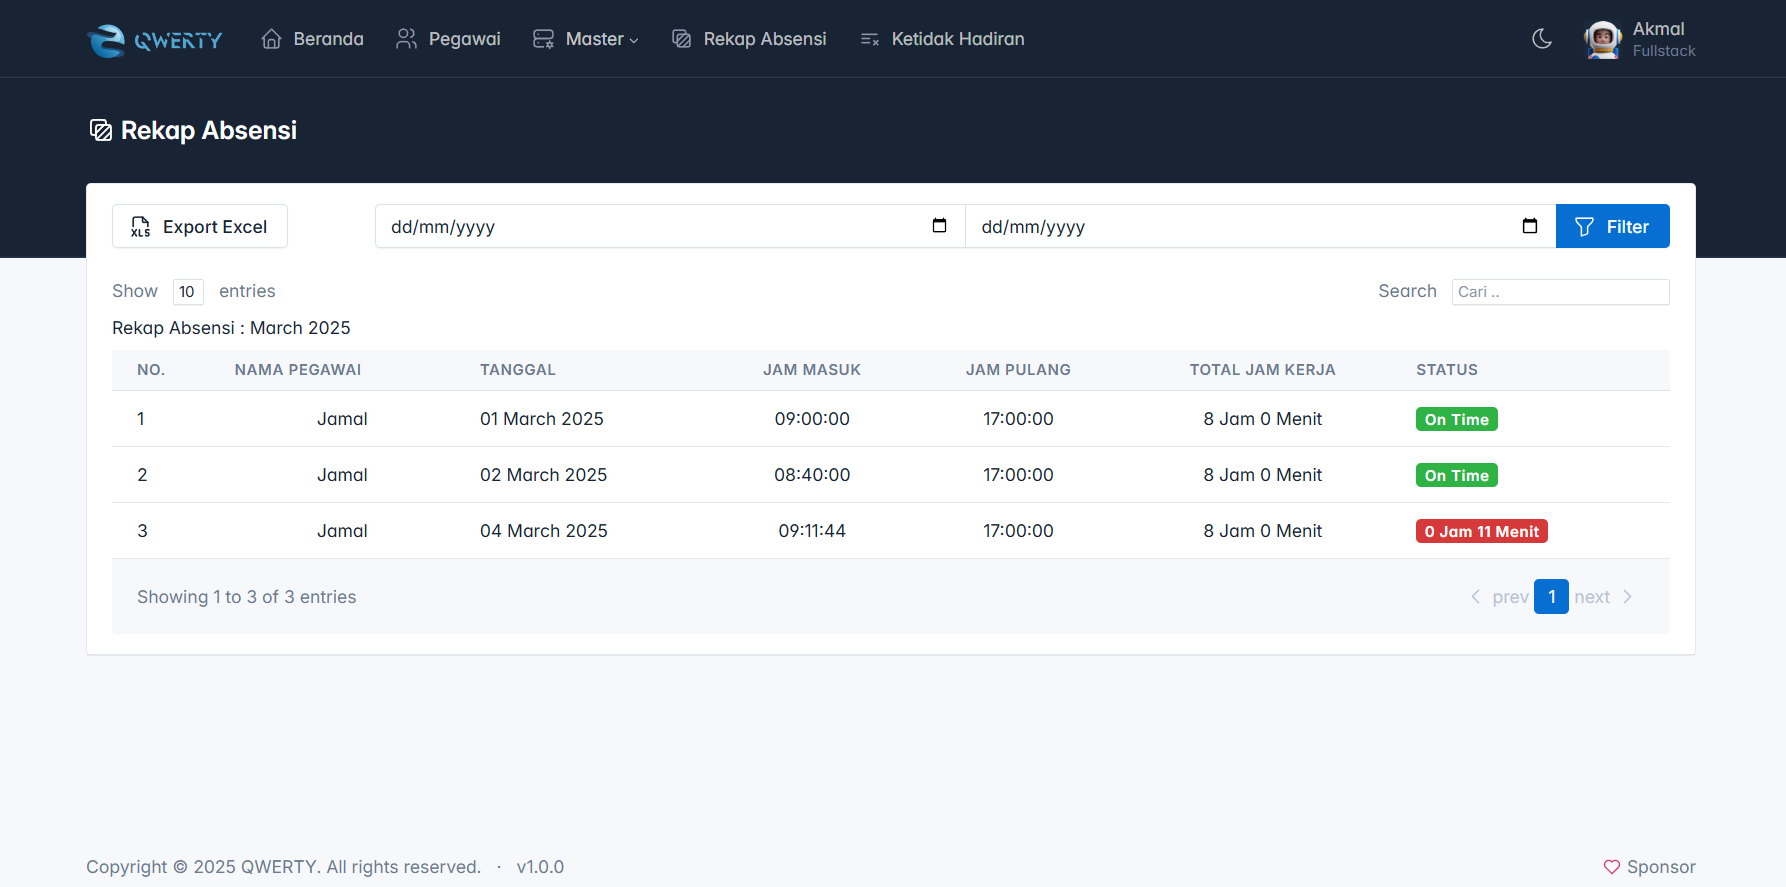The height and width of the screenshot is (887, 1786).
Task: Open Ketidak Hadiran menu
Action: pyautogui.click(x=942, y=39)
